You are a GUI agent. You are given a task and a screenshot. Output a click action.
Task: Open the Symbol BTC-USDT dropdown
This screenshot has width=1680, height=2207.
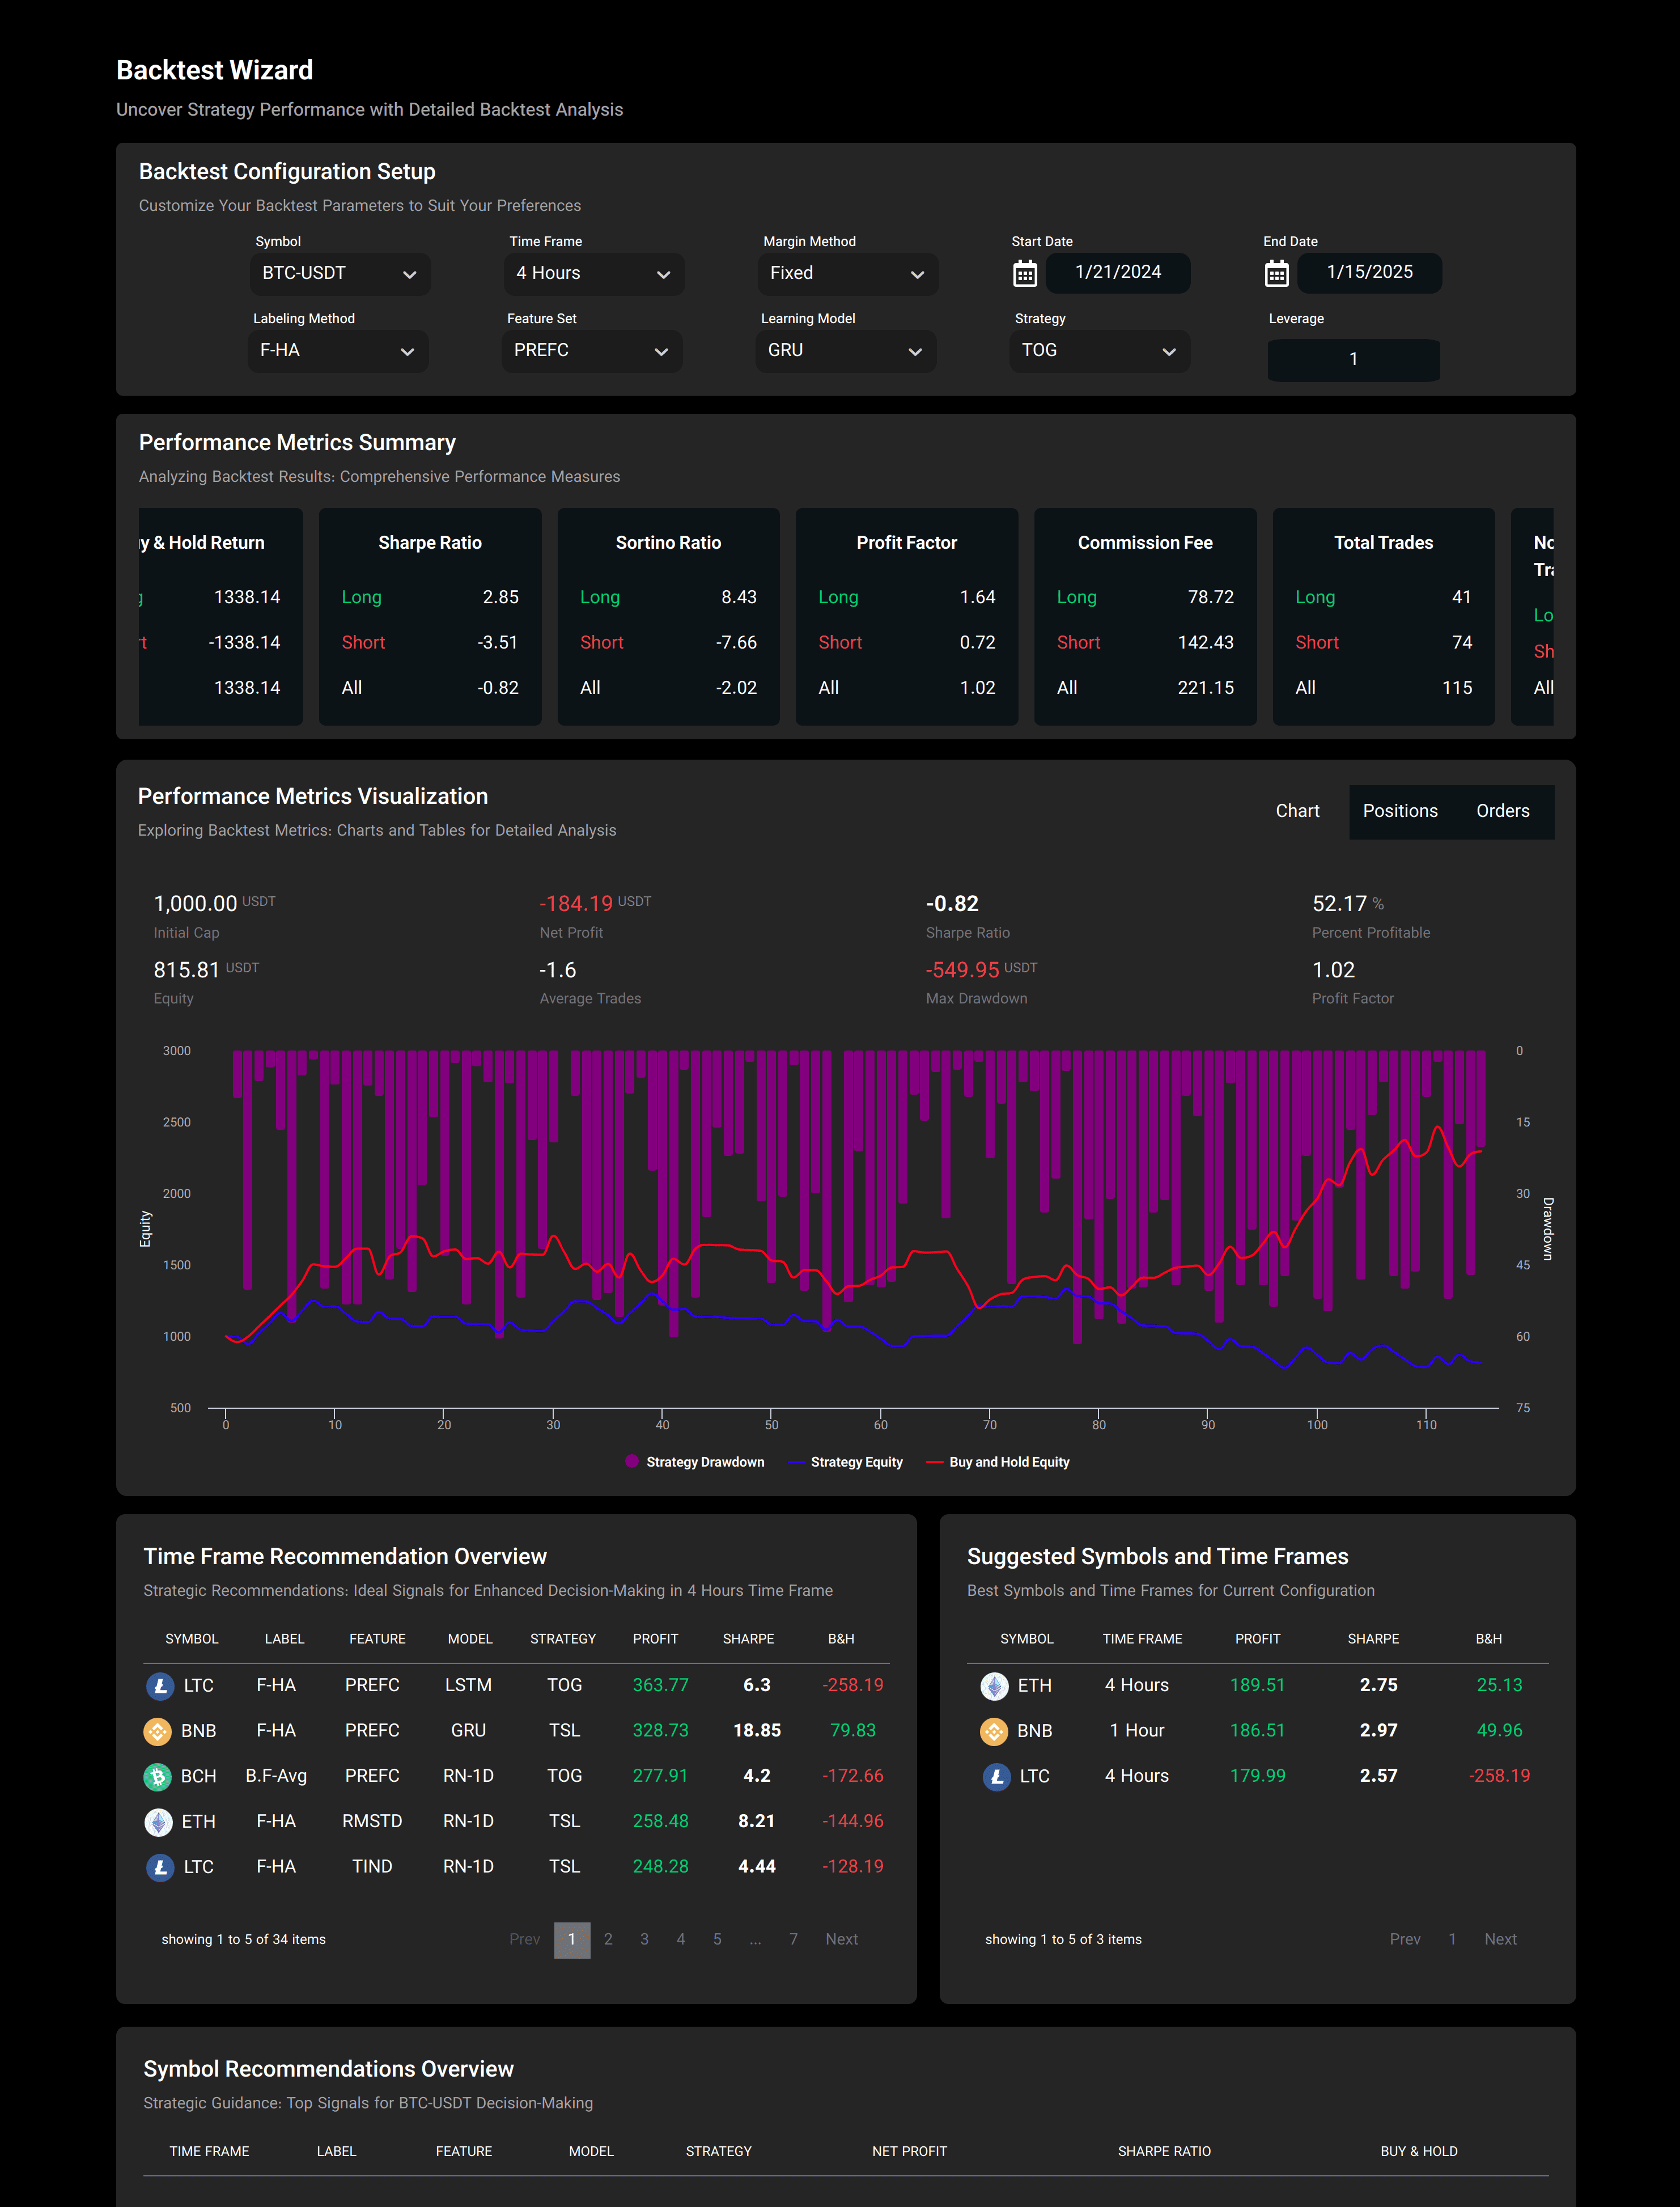click(339, 273)
